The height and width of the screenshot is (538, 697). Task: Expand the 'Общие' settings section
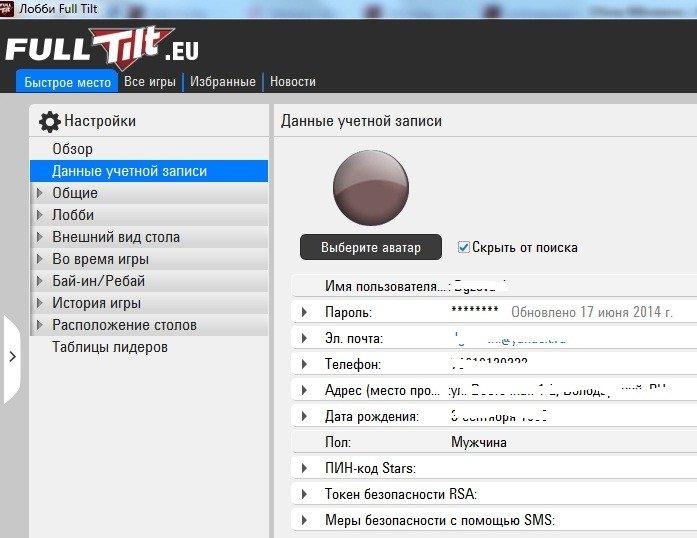[x=40, y=193]
